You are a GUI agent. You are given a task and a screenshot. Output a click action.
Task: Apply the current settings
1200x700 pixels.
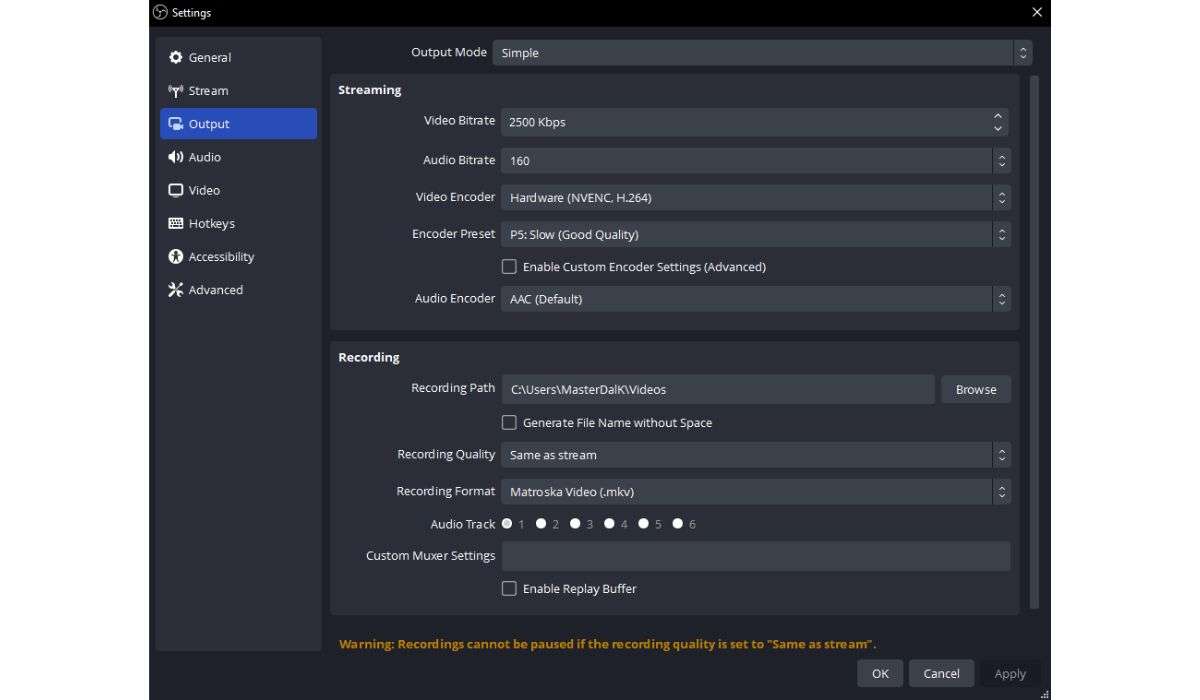[x=1010, y=673]
